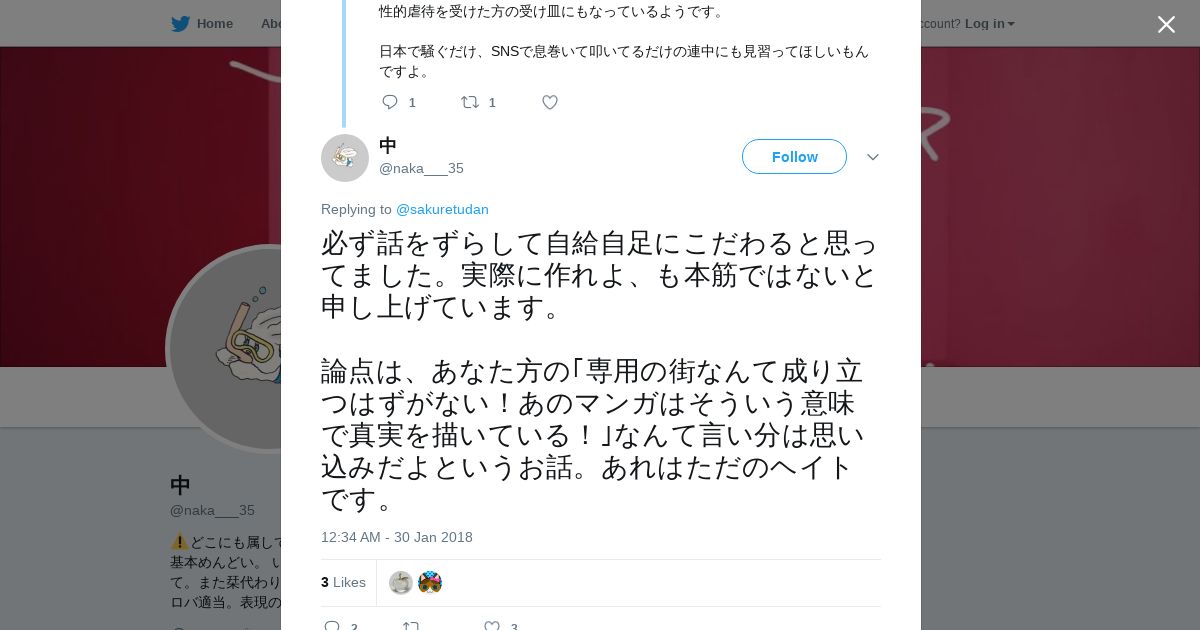This screenshot has width=1200, height=630.
Task: Reply icon on the quoted tweet
Action: click(390, 102)
